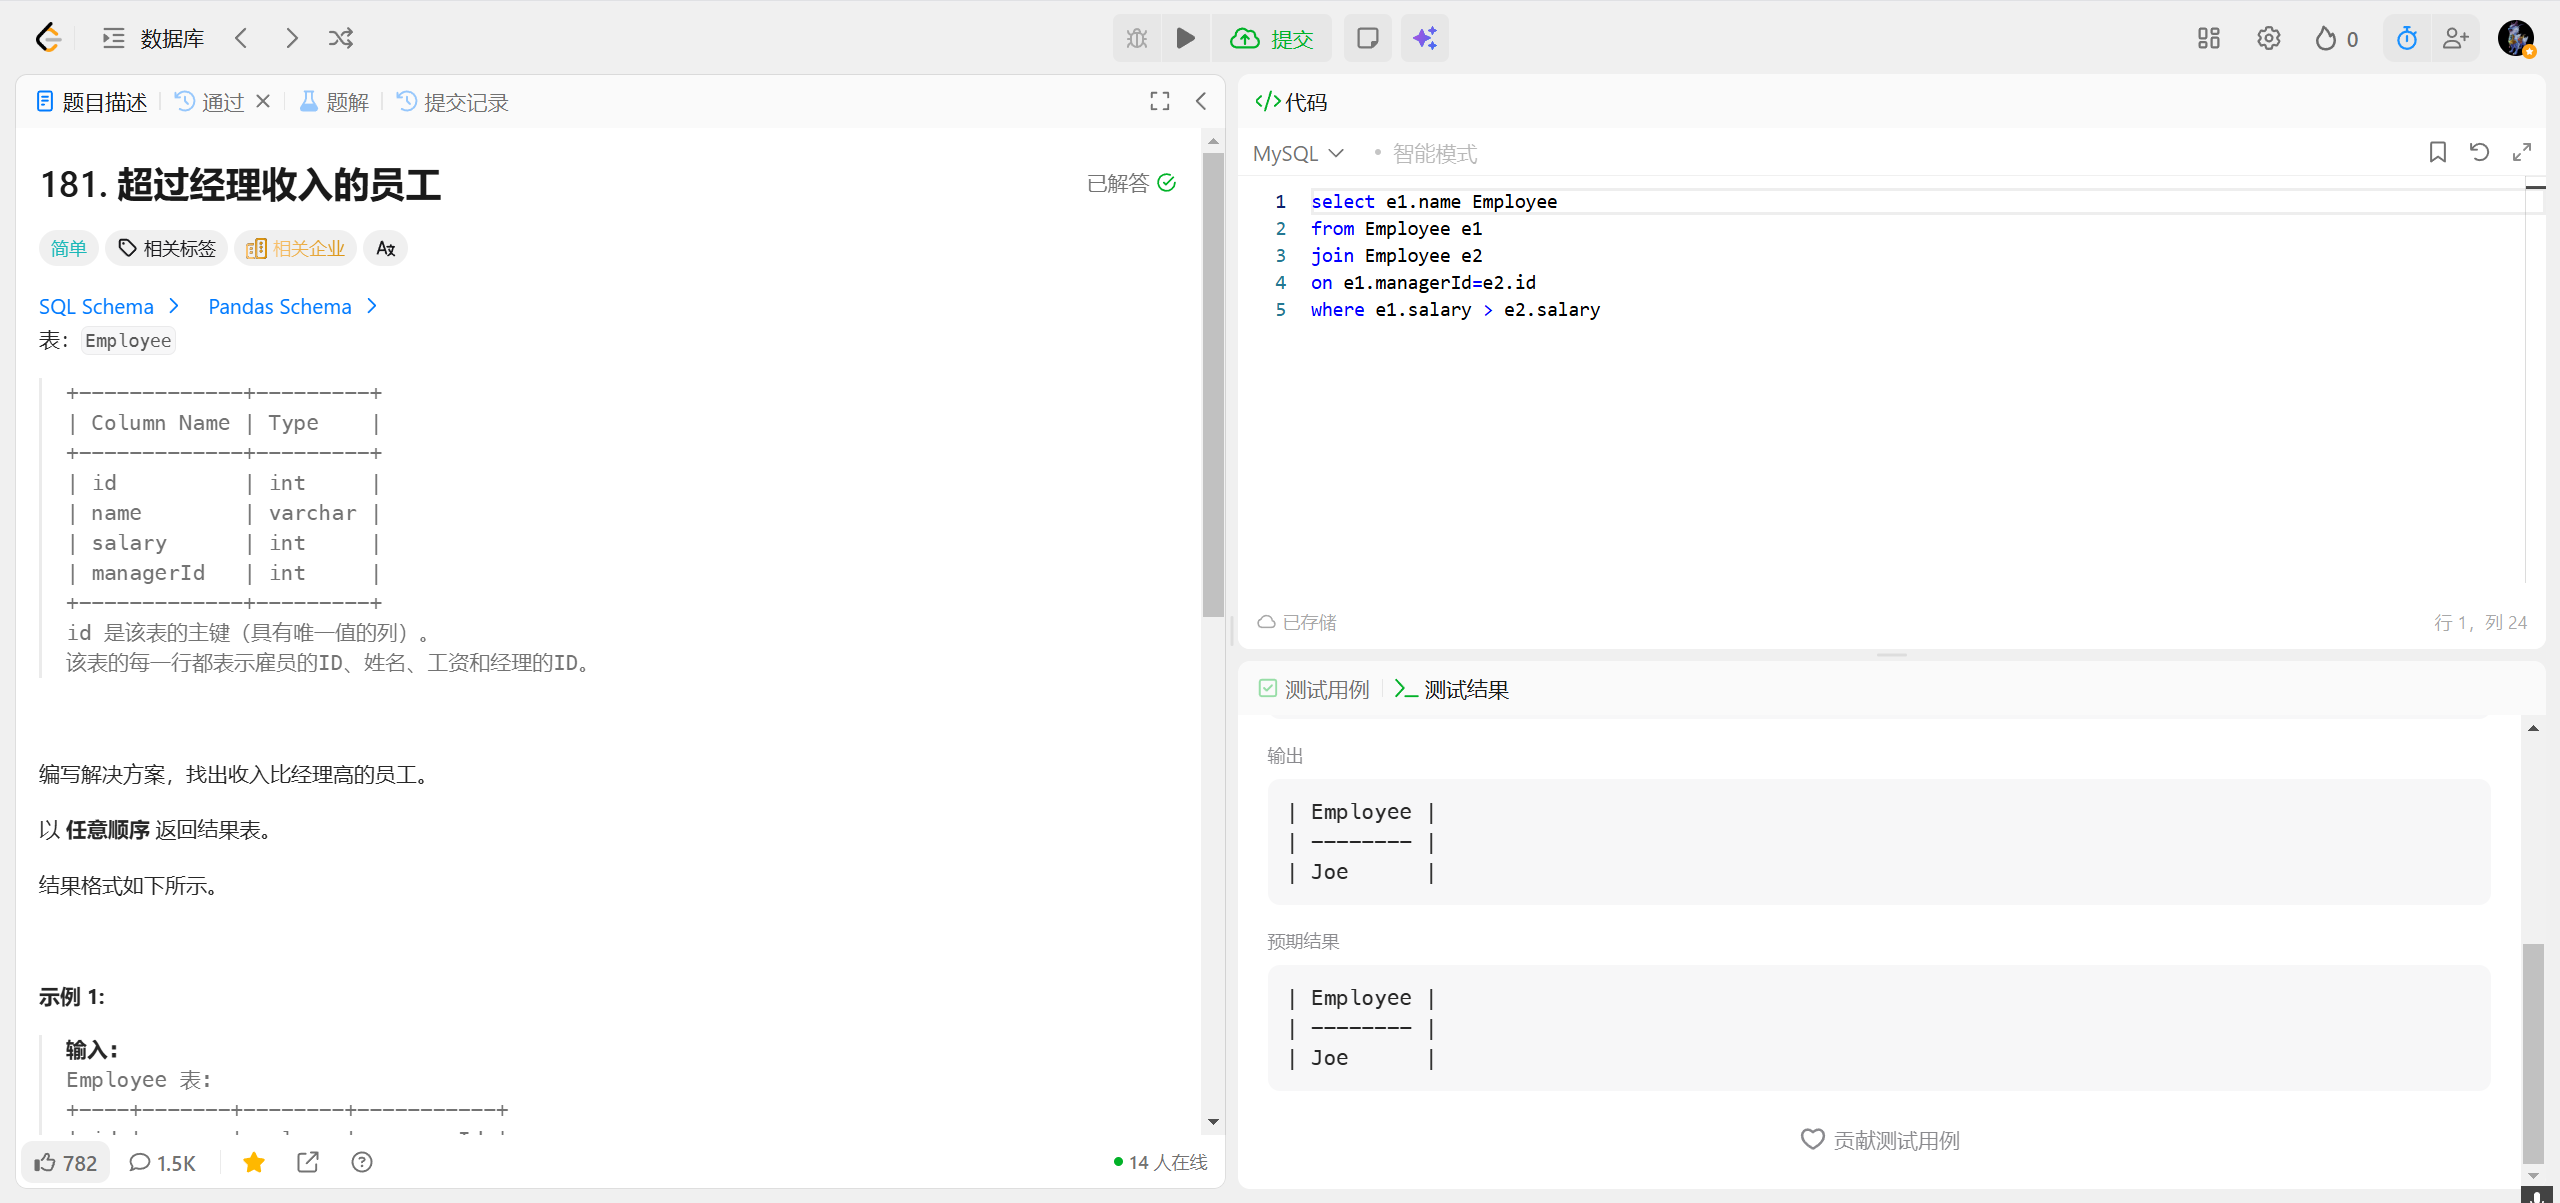The image size is (2560, 1203).
Task: Submit the solution with 提交 button
Action: (x=1272, y=38)
